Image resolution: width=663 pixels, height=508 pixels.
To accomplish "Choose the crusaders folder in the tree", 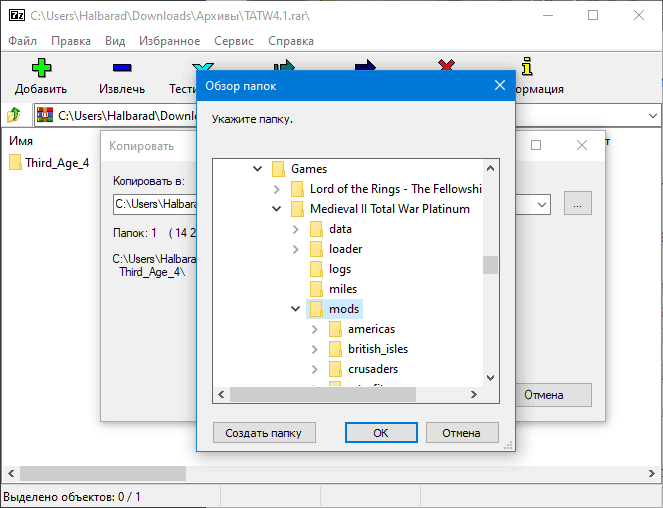I will coord(372,369).
